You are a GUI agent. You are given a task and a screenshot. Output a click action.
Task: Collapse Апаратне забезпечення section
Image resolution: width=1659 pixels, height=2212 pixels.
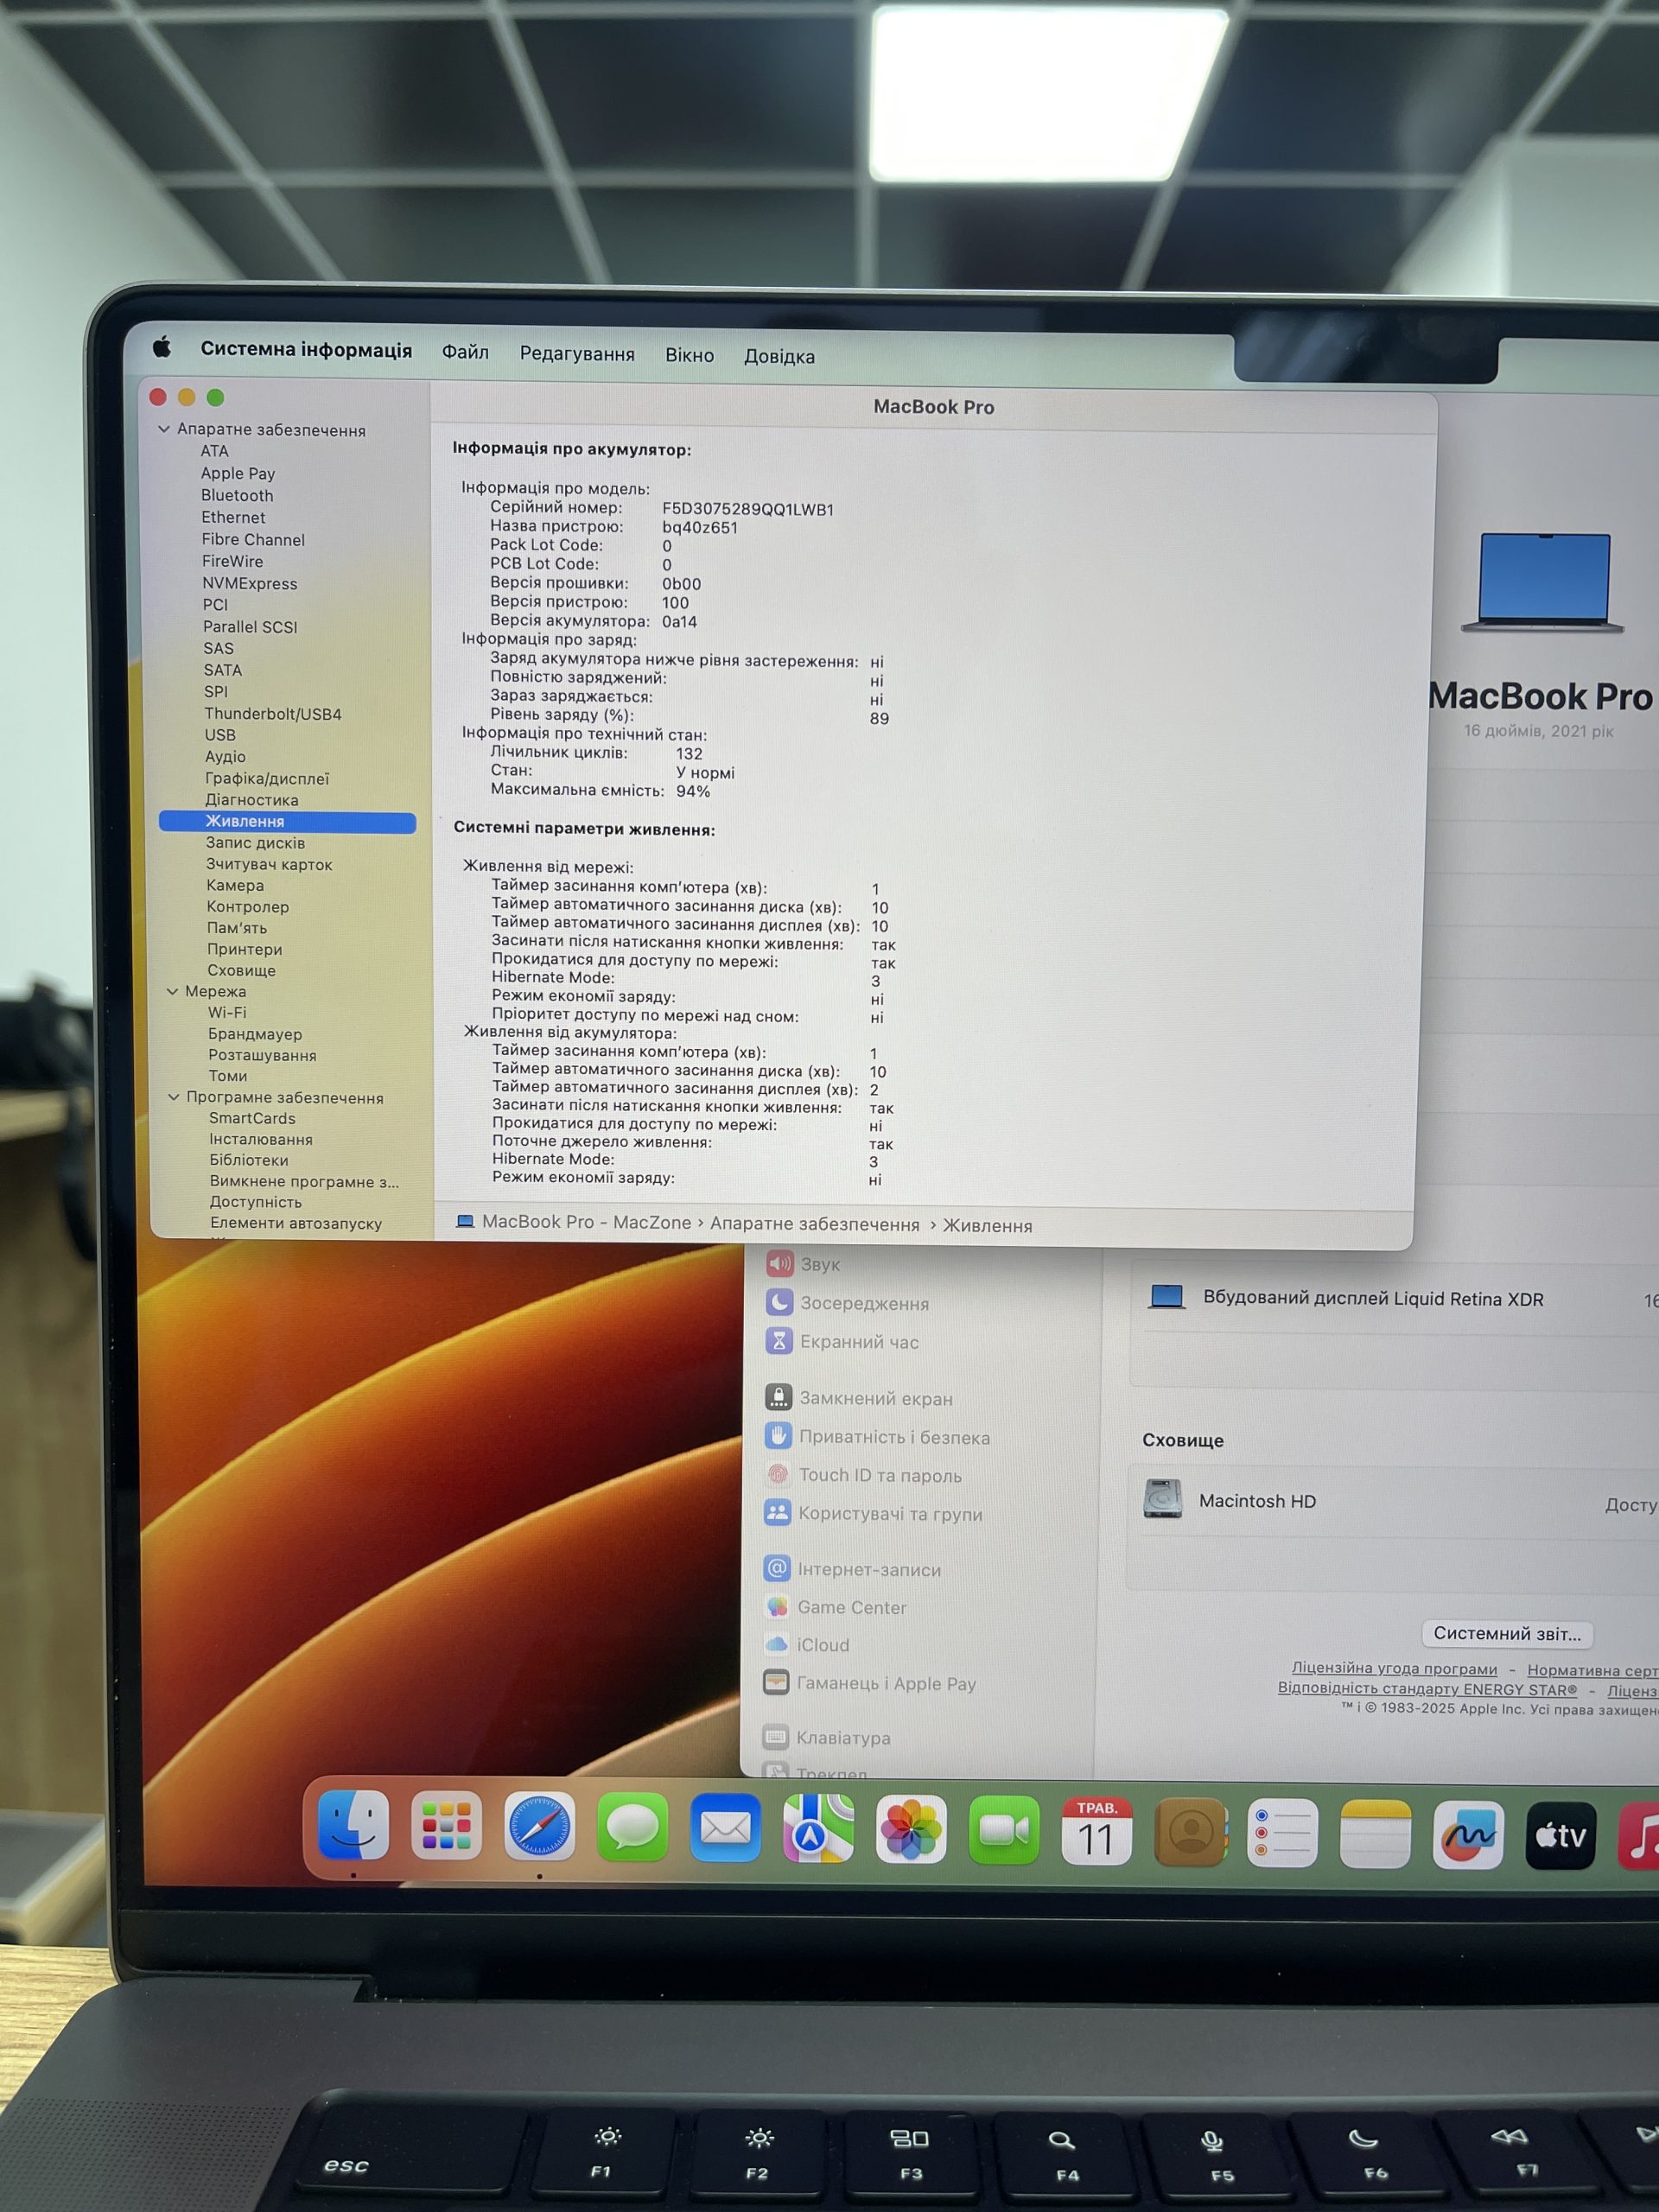click(164, 429)
